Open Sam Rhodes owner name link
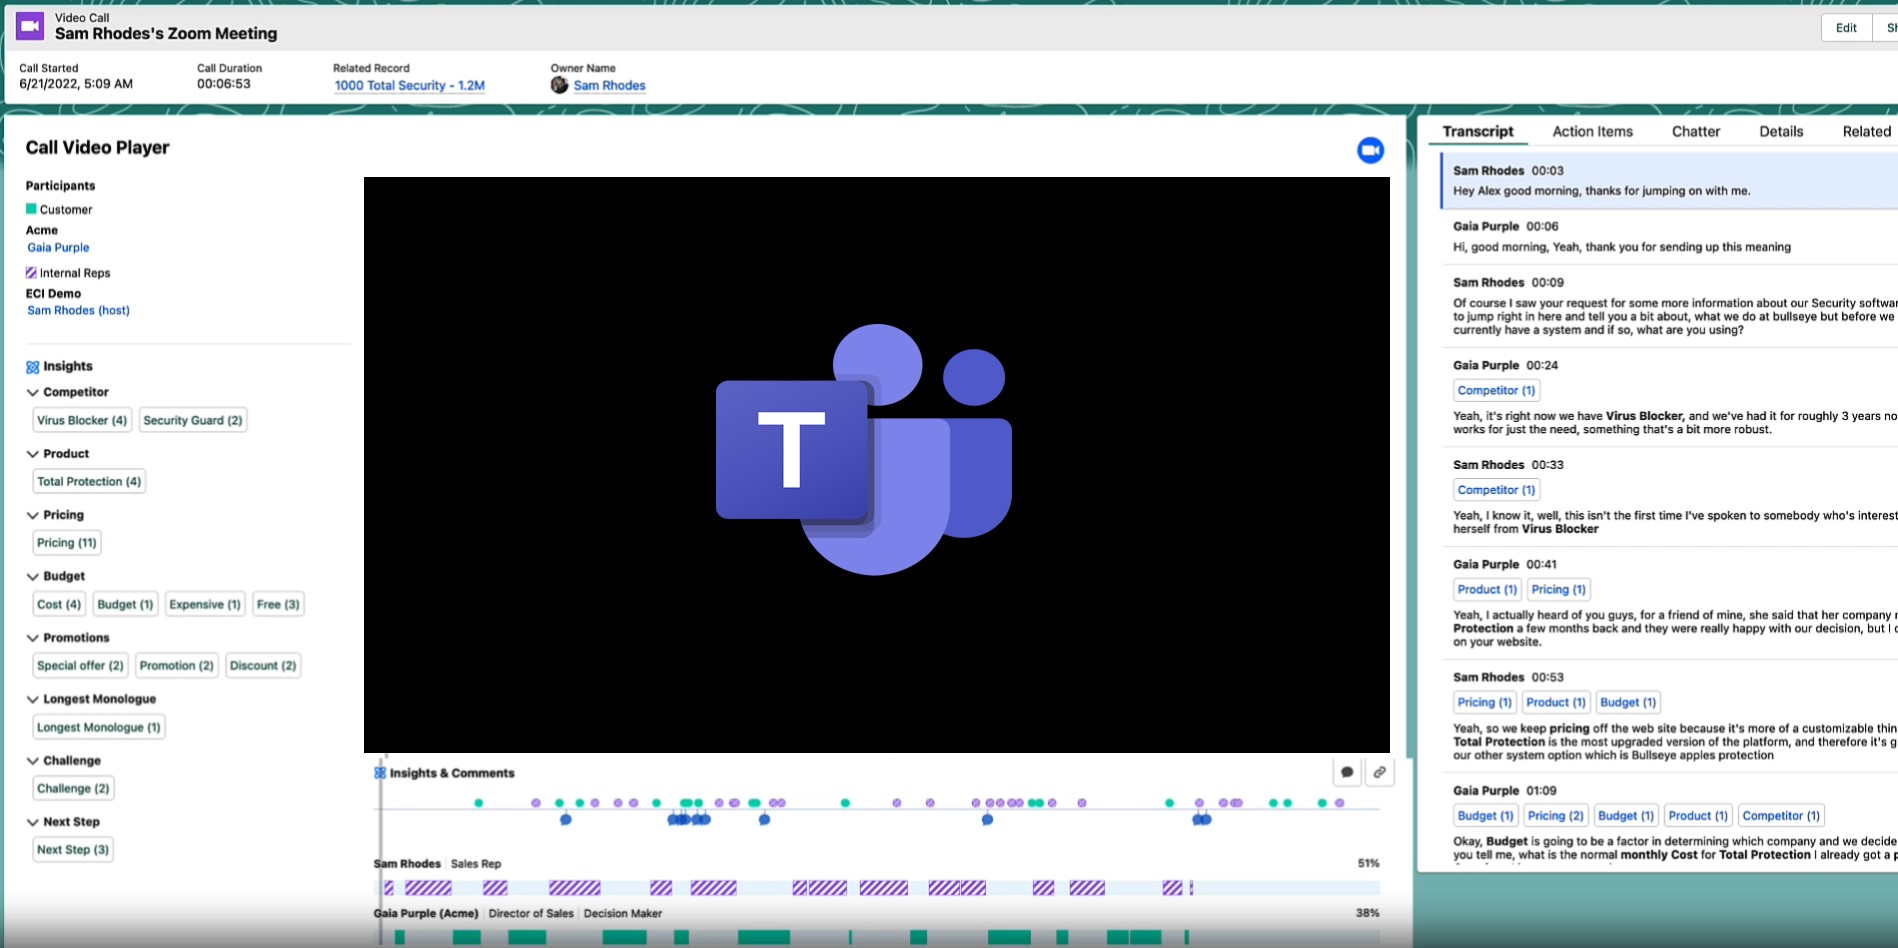Viewport: 1898px width, 948px height. point(609,86)
